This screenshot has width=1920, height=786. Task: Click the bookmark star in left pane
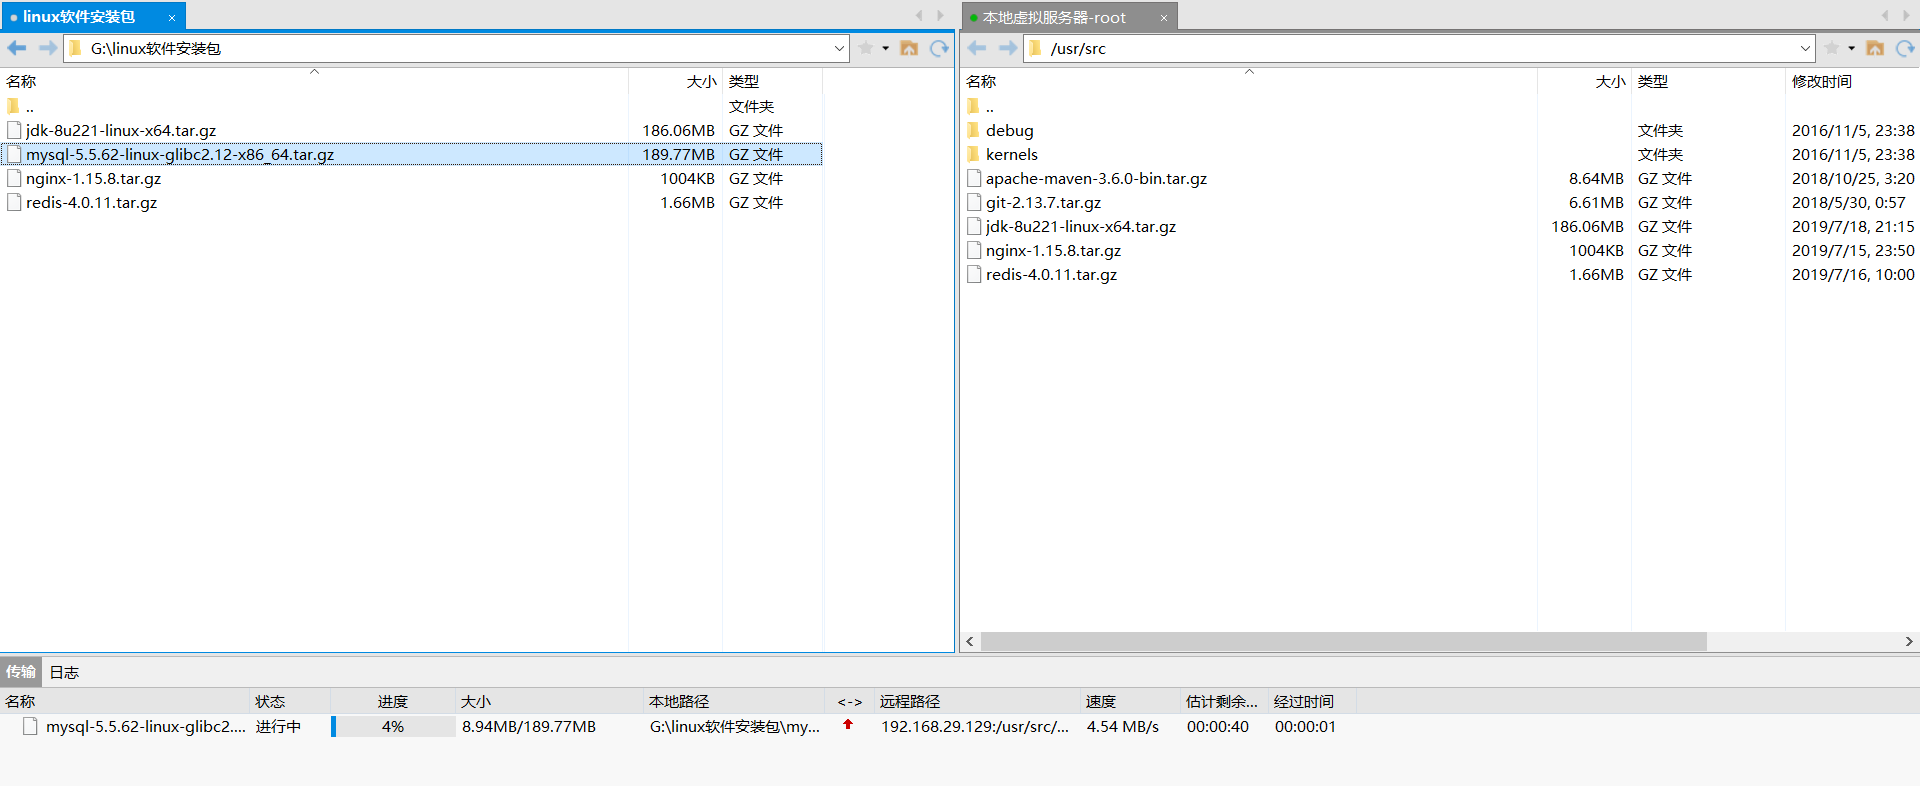coord(866,48)
